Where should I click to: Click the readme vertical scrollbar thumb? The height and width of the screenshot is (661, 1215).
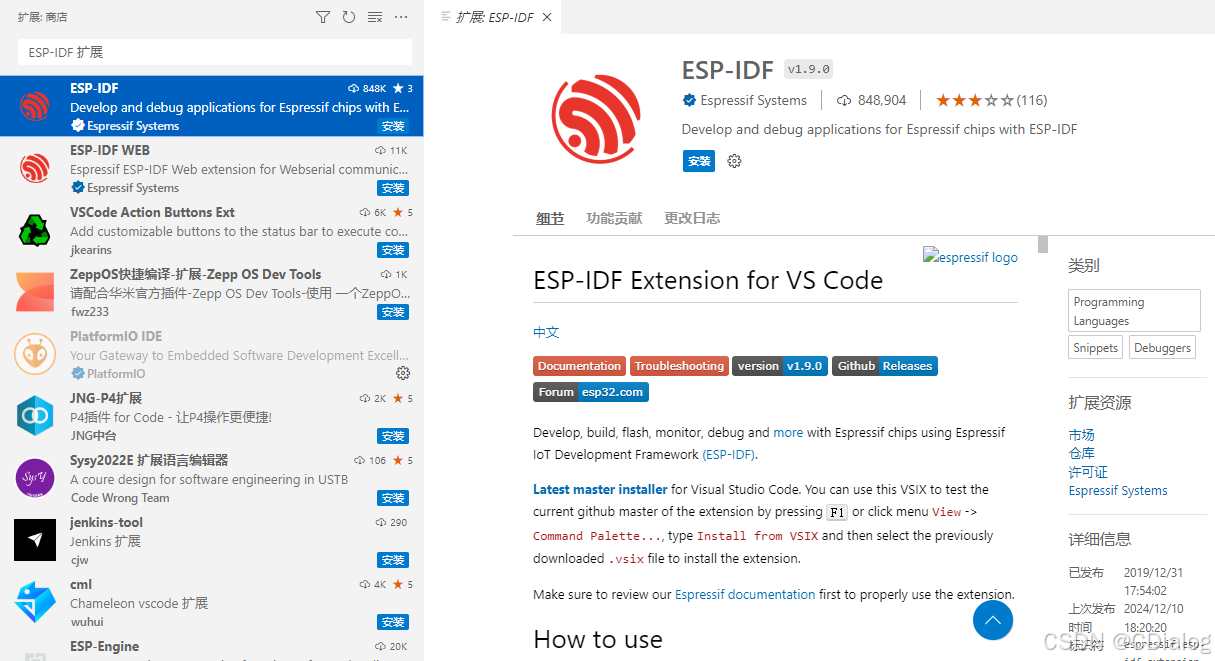pos(1043,244)
